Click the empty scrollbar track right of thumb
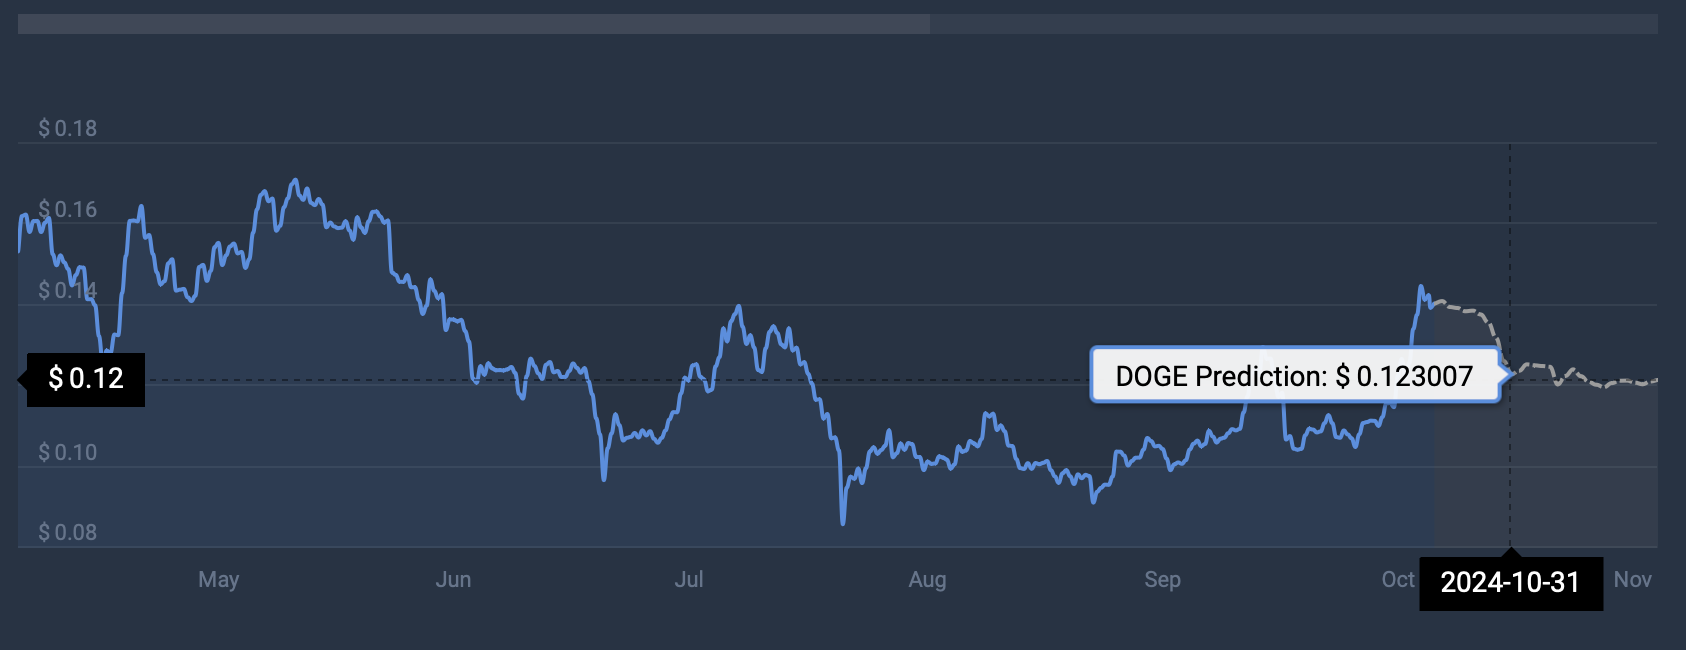Viewport: 1686px width, 650px height. point(1293,24)
